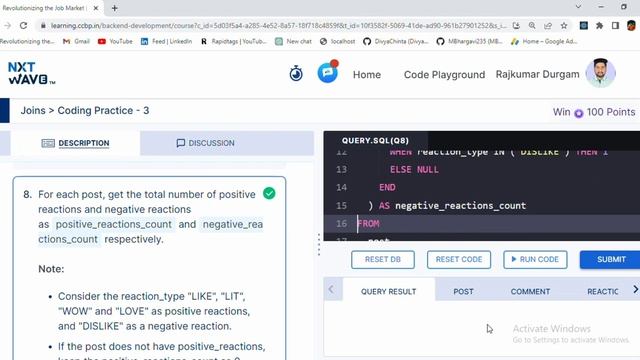The width and height of the screenshot is (640, 360).
Task: Bookmark this page with the star icon
Action: tap(564, 25)
